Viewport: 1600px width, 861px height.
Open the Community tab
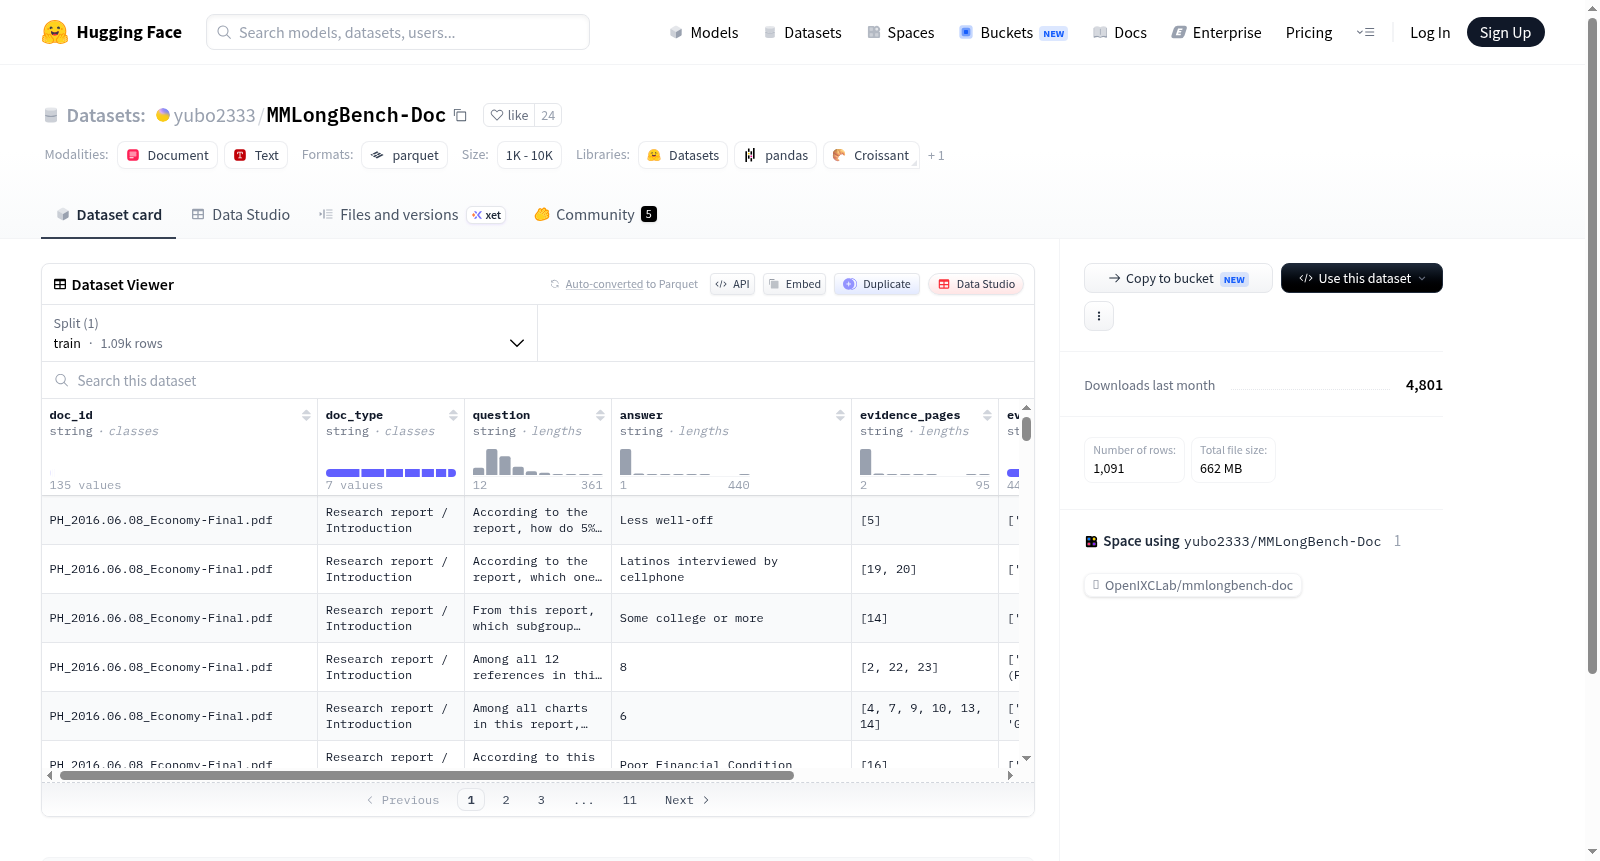tap(595, 214)
